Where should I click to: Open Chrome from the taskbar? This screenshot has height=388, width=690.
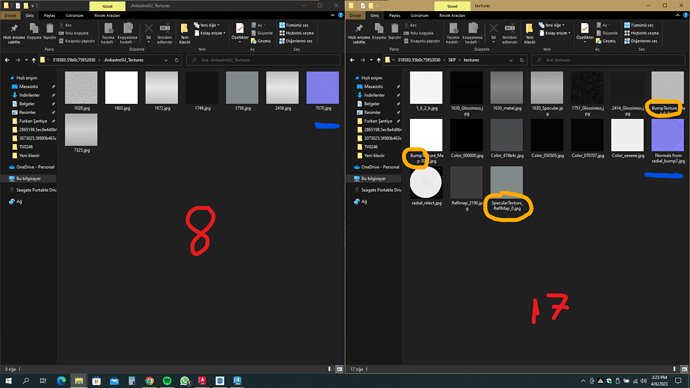point(149,381)
